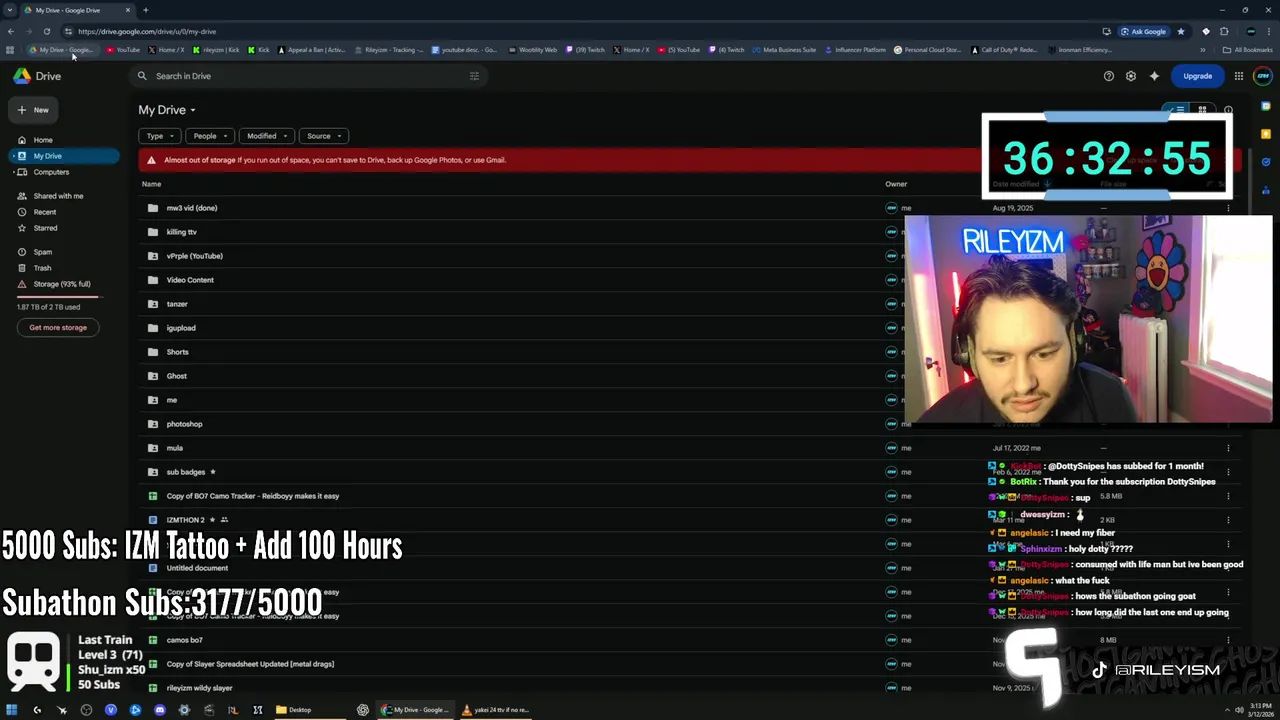Open the Google account avatar
The height and width of the screenshot is (720, 1280).
tap(1263, 76)
